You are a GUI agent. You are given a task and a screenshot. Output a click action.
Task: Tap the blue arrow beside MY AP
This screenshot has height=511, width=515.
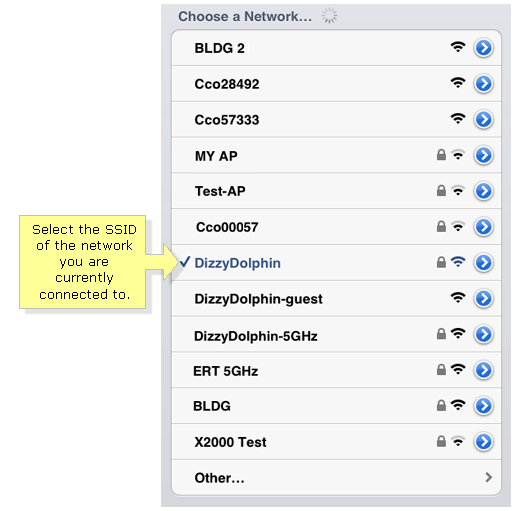coord(483,155)
